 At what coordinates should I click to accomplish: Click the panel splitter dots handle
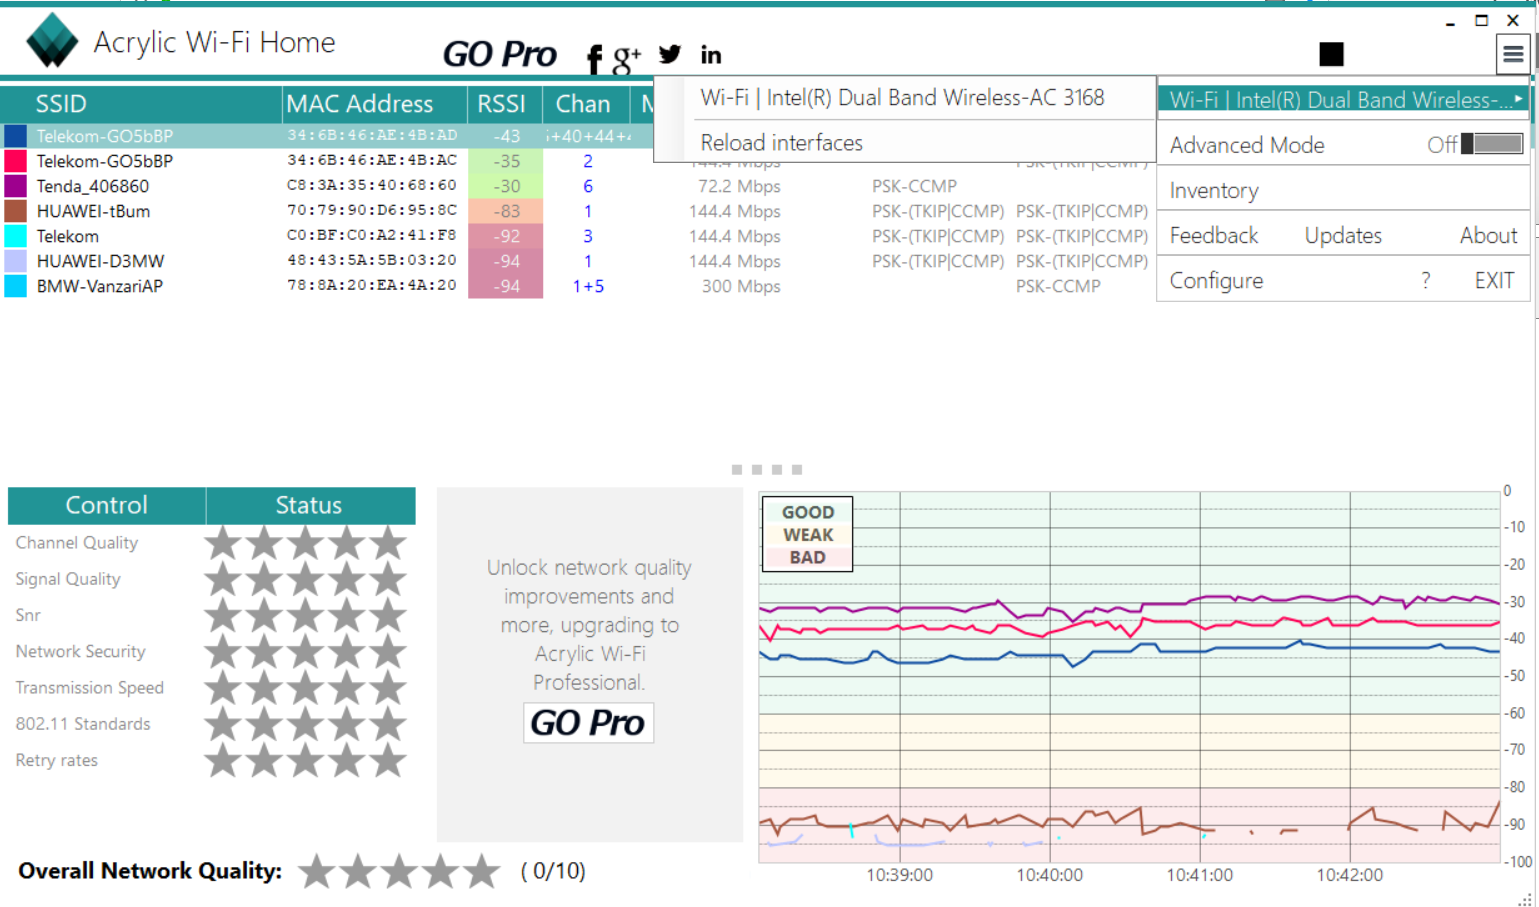tap(767, 469)
